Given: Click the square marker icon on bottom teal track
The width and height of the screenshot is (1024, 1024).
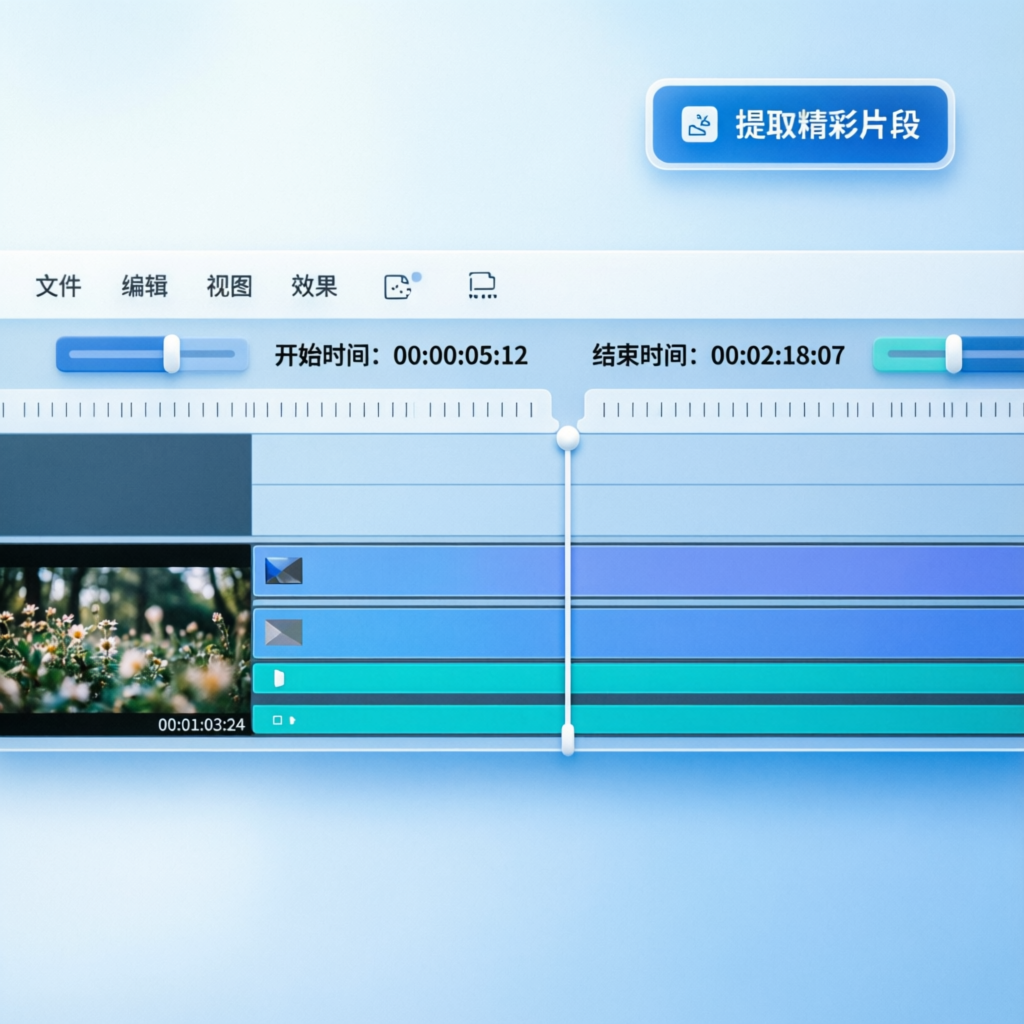Looking at the screenshot, I should [x=280, y=720].
